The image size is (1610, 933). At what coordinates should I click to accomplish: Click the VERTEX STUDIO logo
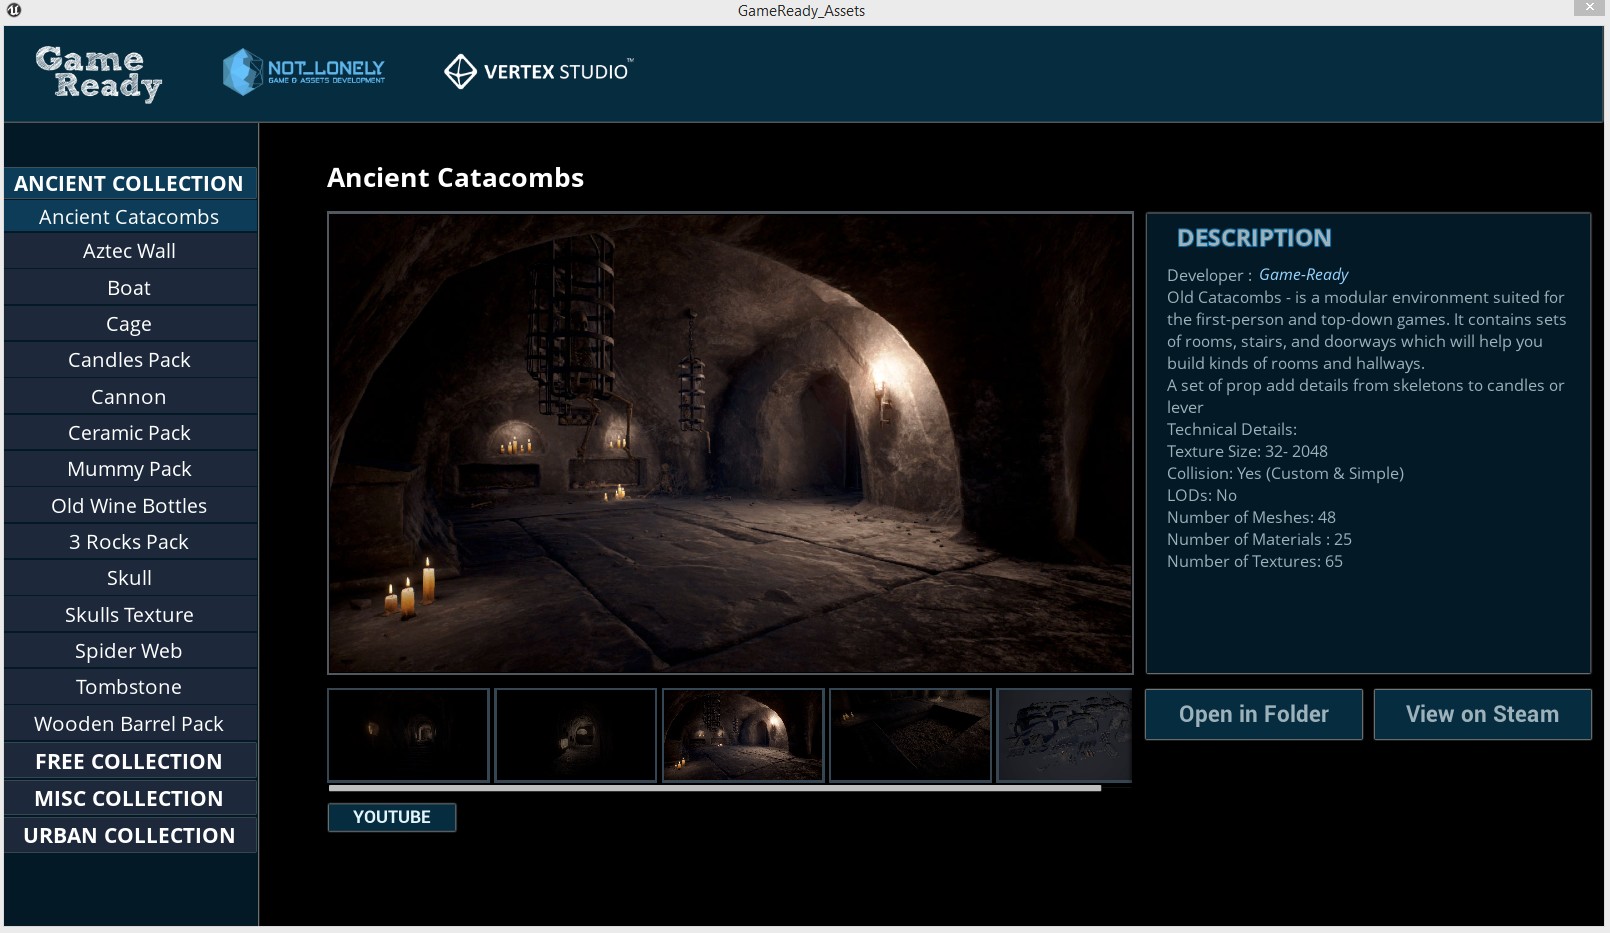(x=537, y=71)
